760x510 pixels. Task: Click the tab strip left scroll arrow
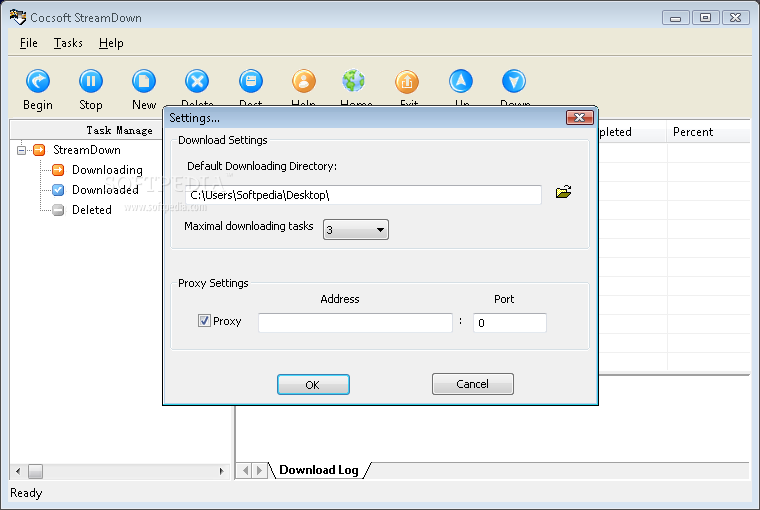click(245, 470)
